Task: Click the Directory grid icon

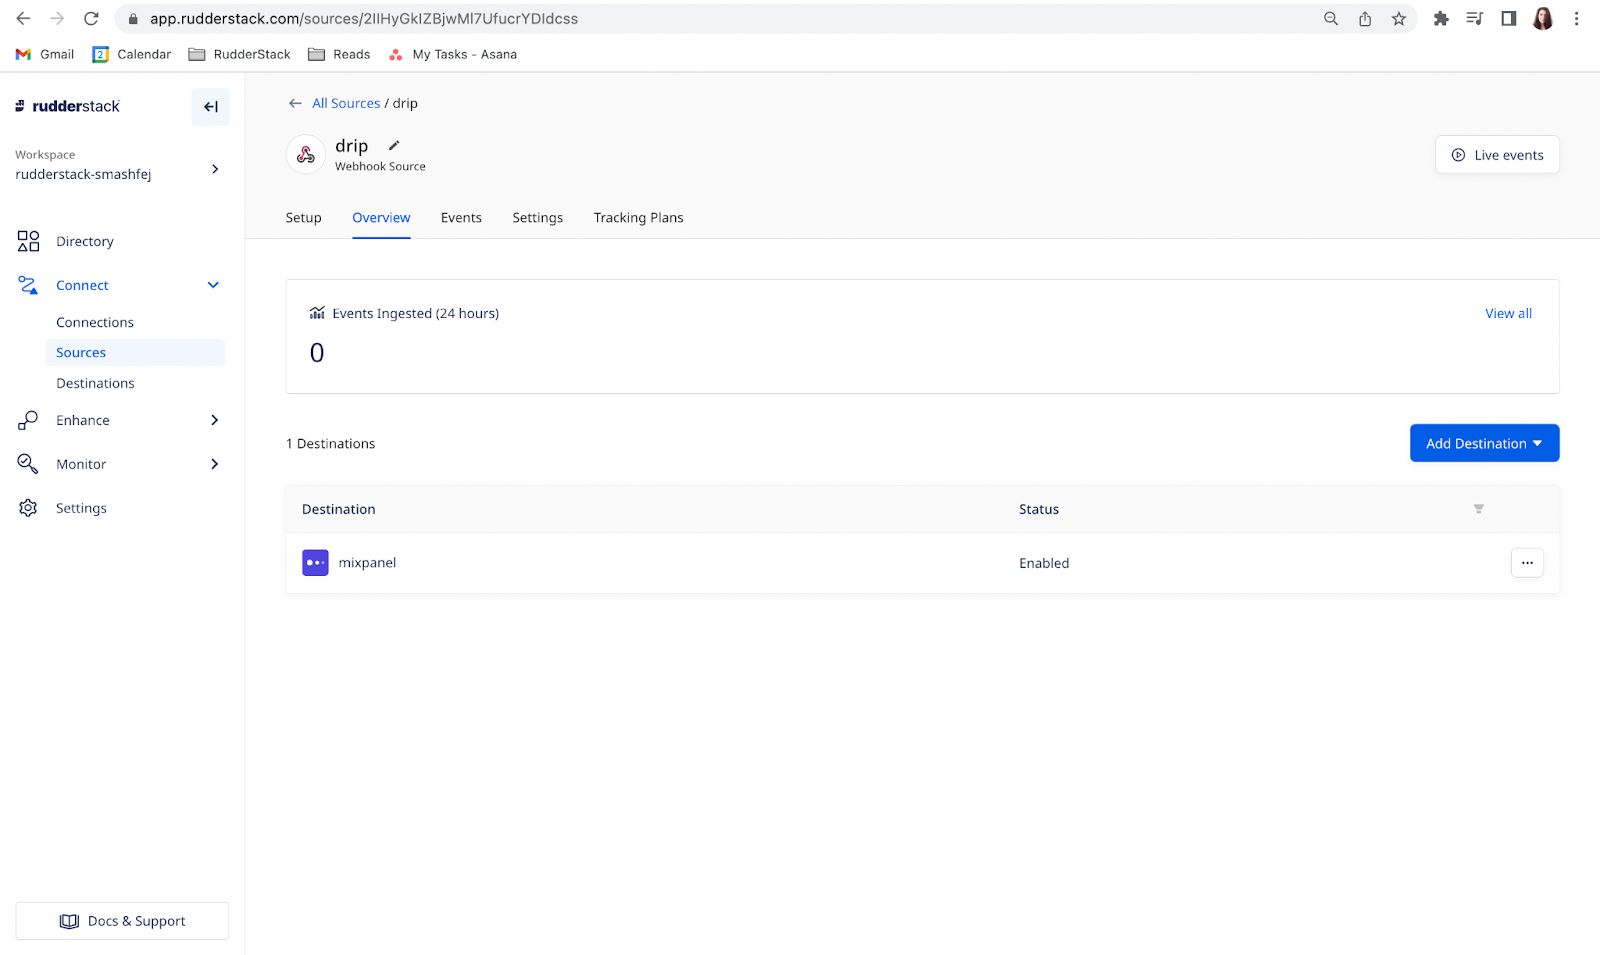Action: 28,241
